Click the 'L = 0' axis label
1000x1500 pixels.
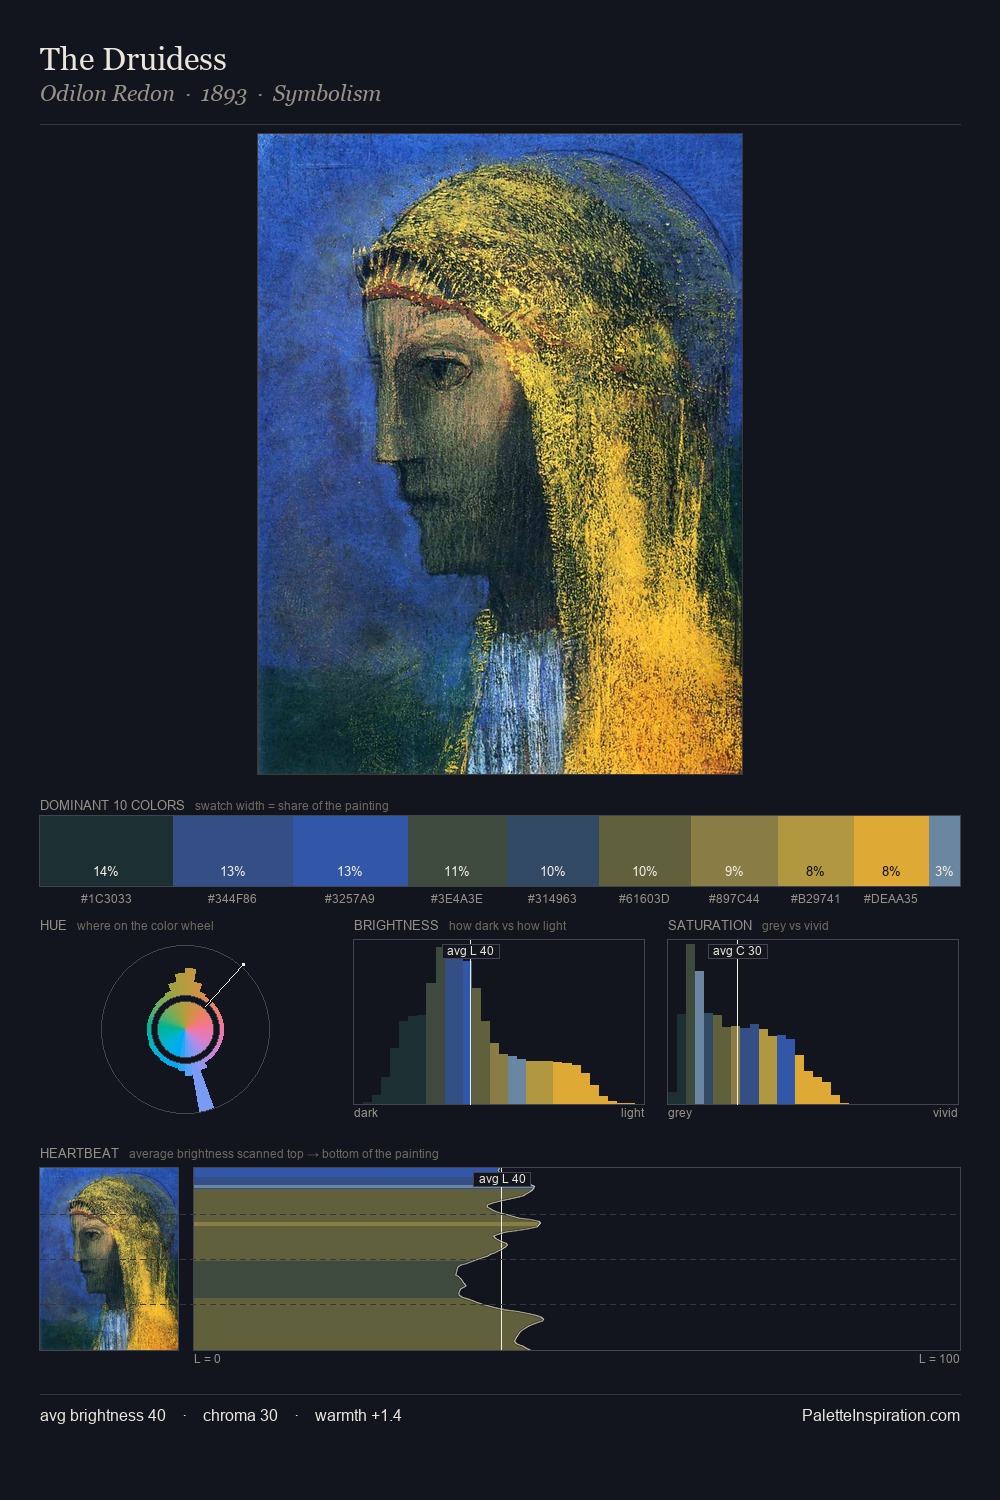(207, 1359)
